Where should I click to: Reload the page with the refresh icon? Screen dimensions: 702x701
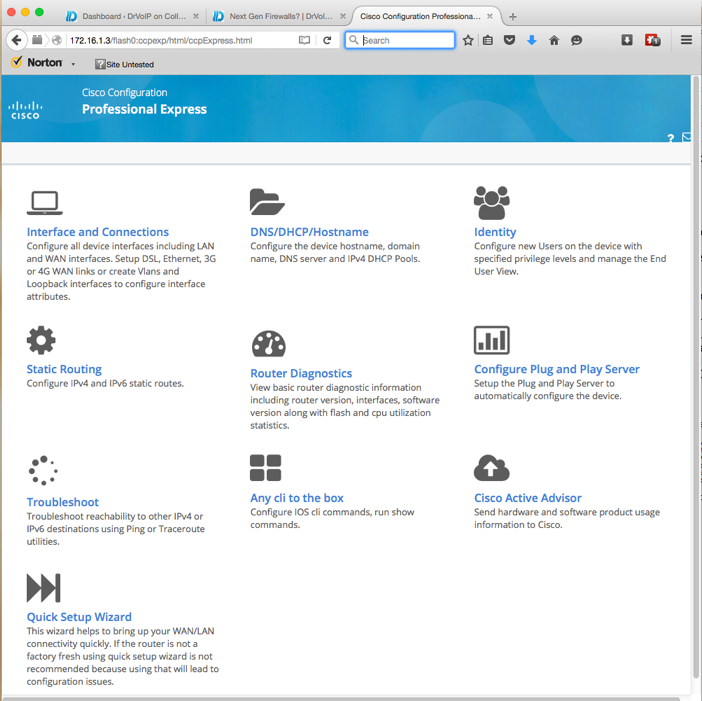(327, 40)
